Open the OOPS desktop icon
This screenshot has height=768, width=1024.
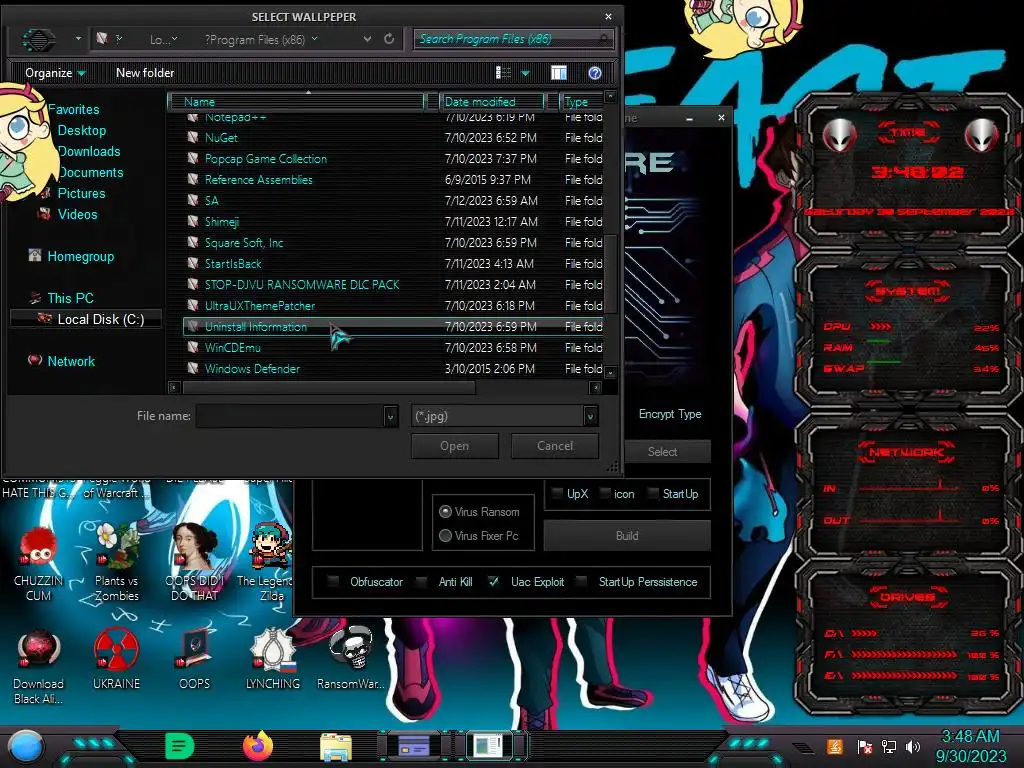tap(195, 660)
